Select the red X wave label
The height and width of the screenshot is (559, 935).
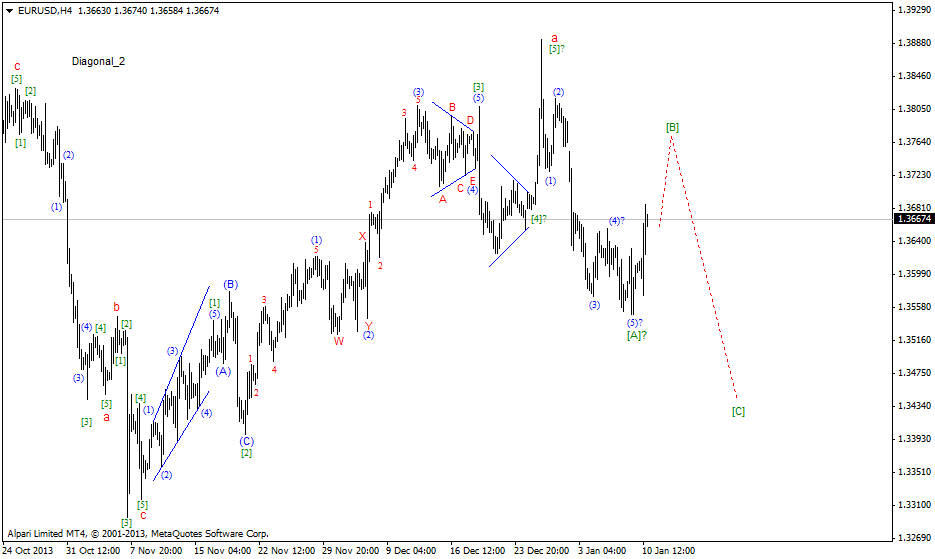tap(362, 236)
